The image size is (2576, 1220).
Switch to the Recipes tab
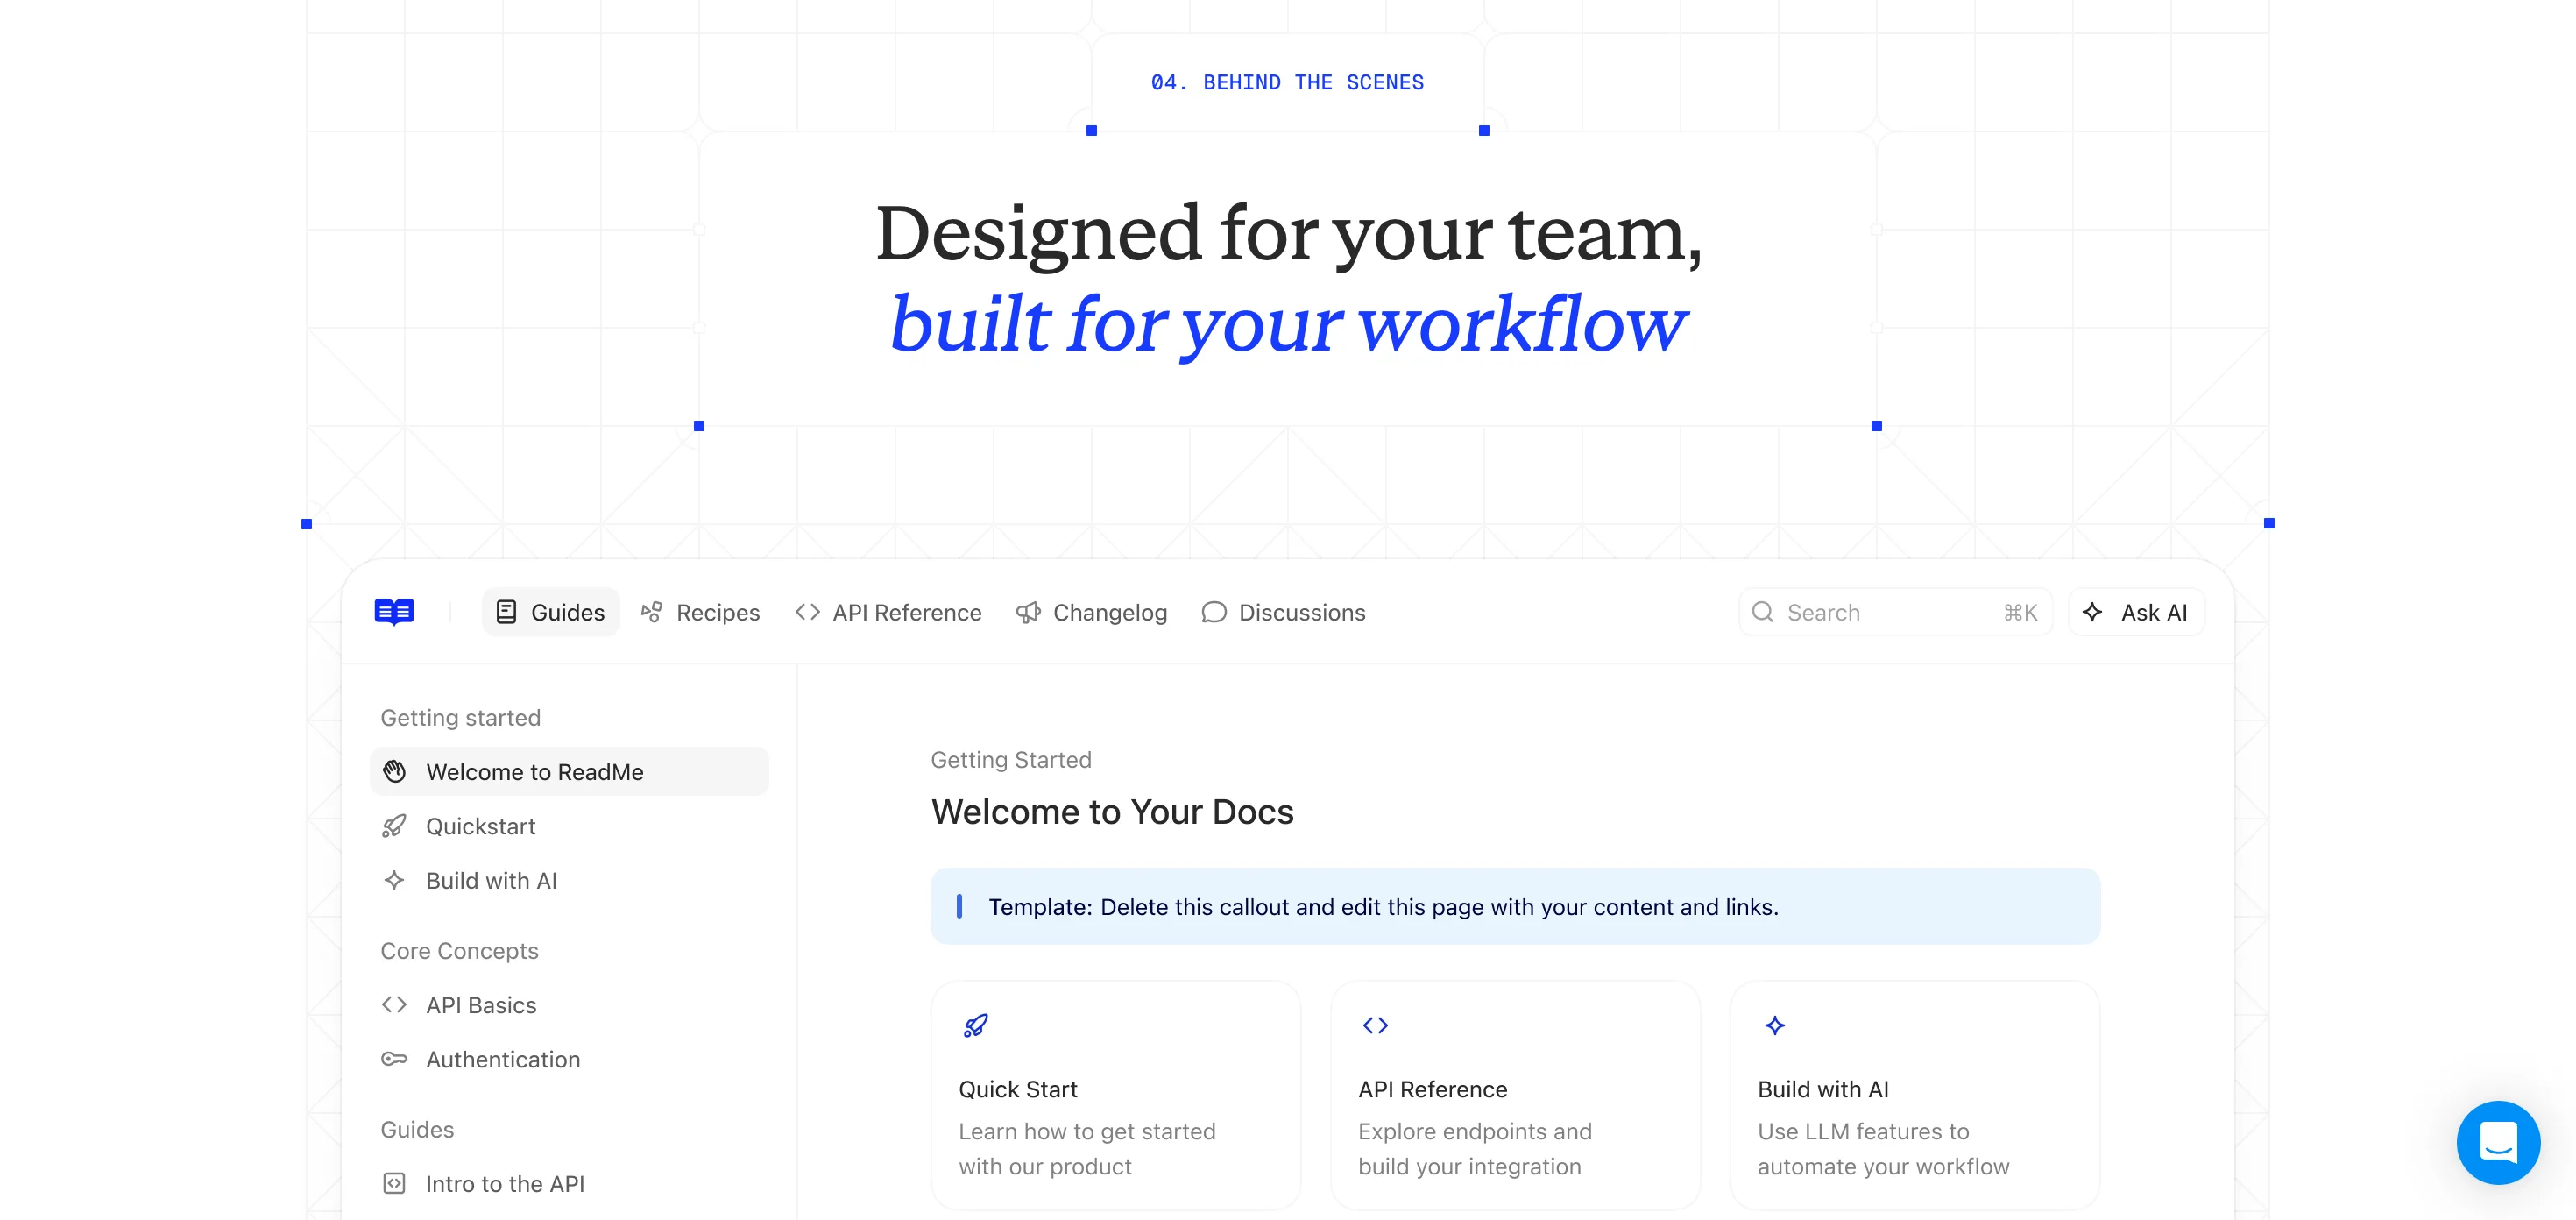700,612
